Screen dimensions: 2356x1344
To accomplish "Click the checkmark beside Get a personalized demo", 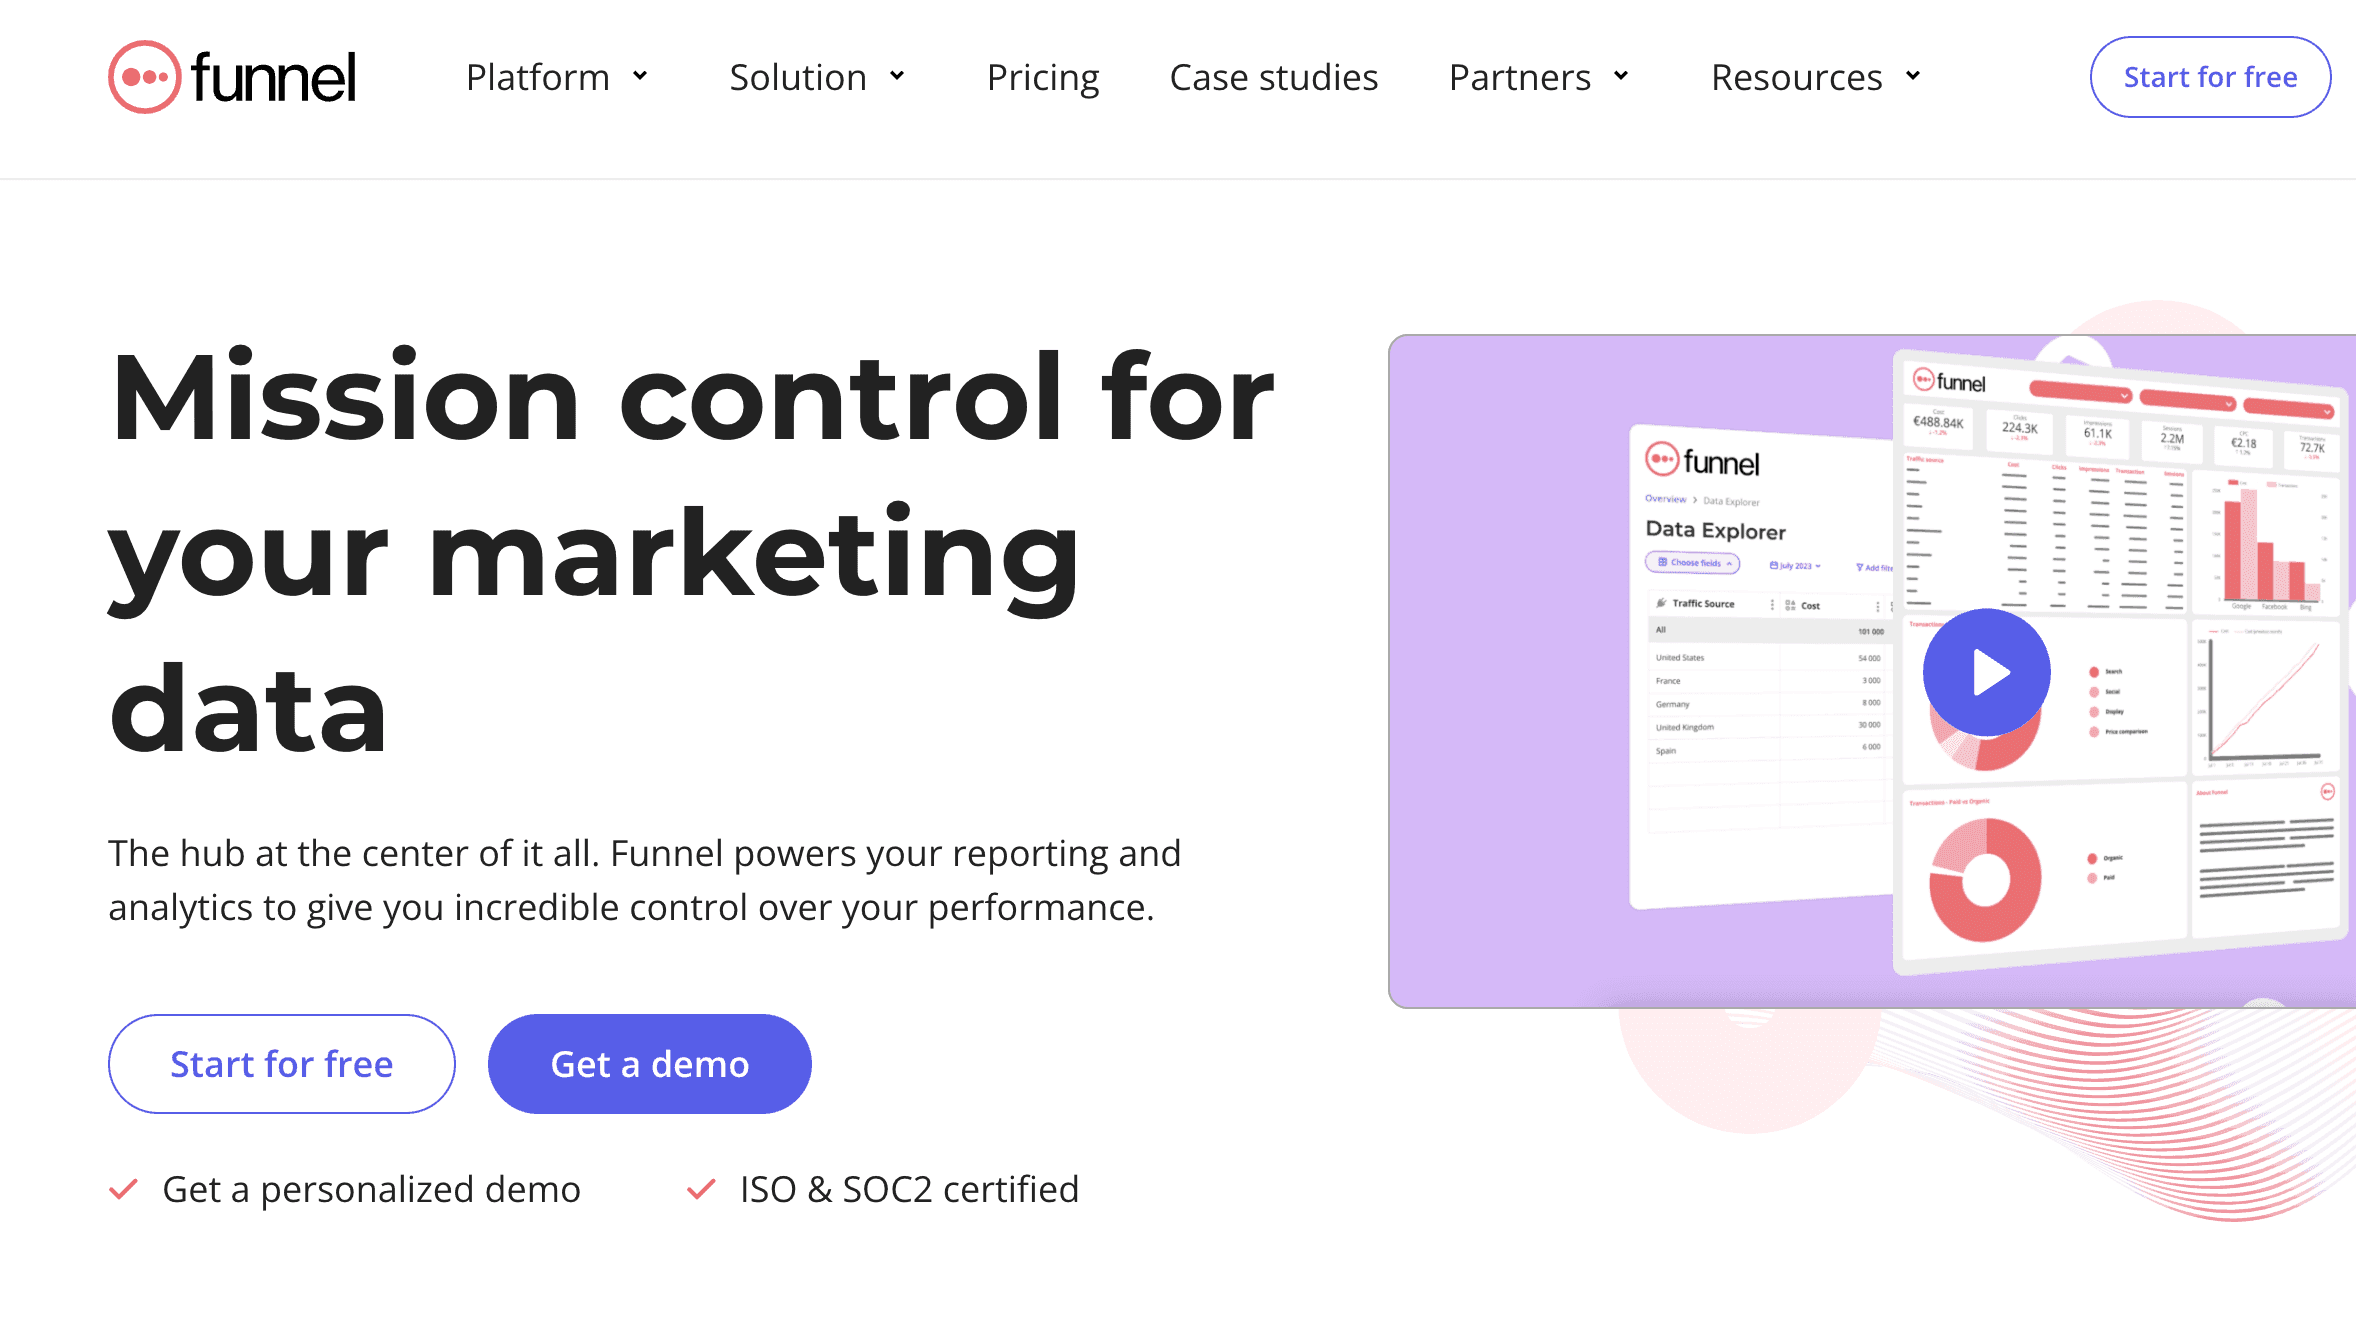I will point(124,1189).
